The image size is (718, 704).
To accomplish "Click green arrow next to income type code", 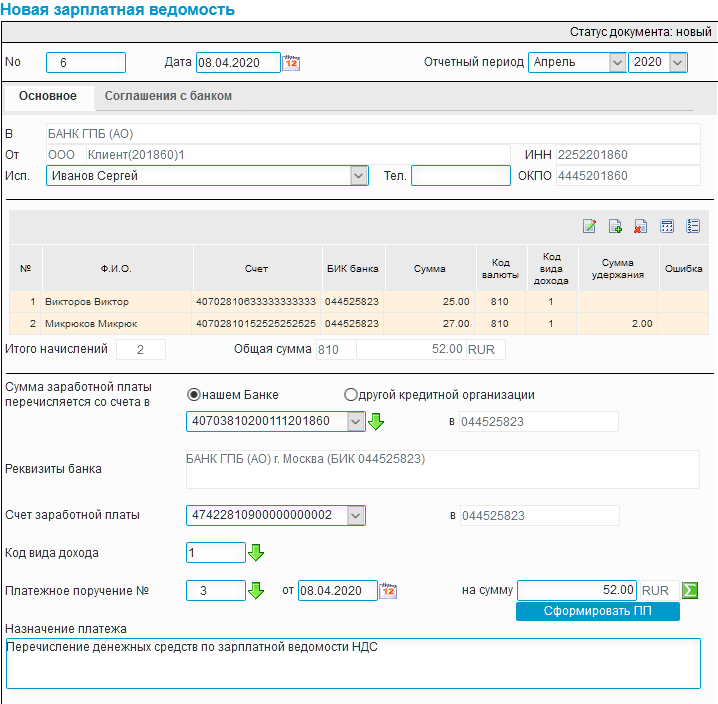I will (x=256, y=553).
